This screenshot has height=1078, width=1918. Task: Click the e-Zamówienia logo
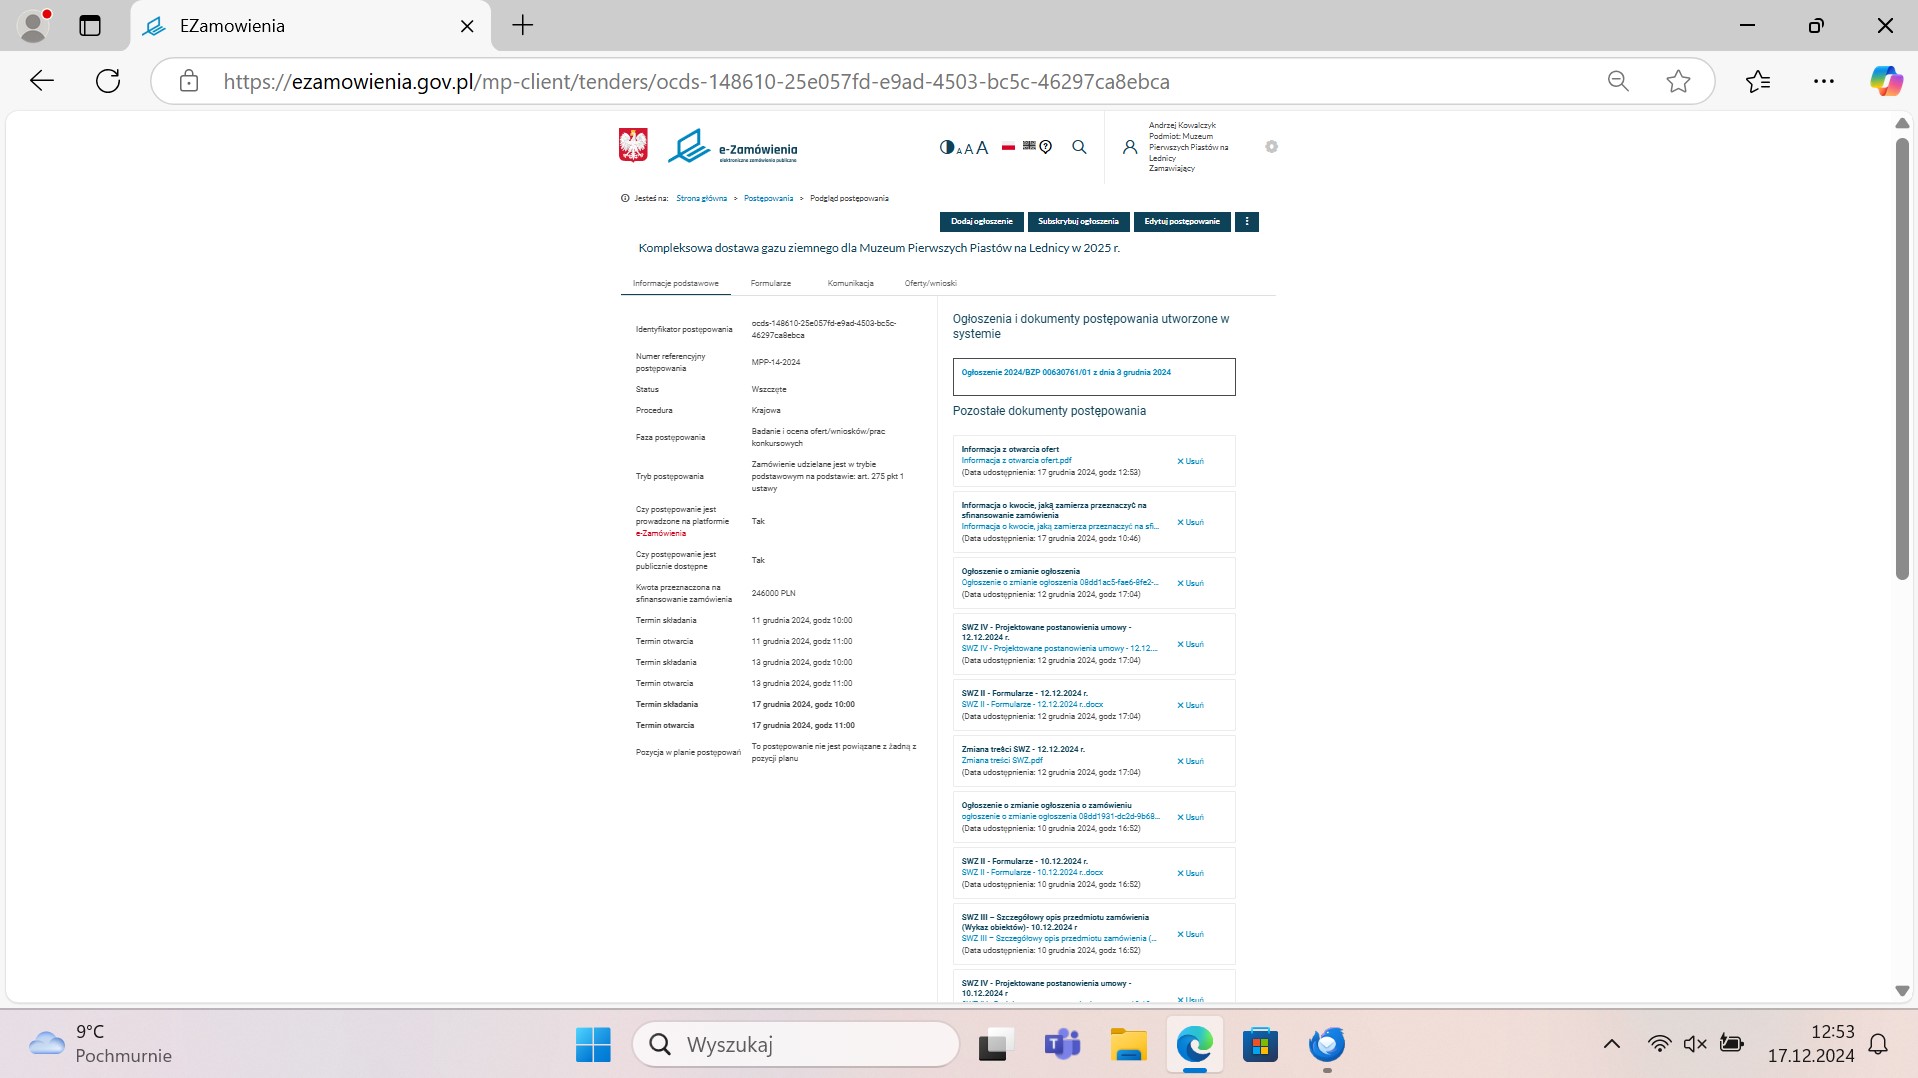tap(733, 147)
